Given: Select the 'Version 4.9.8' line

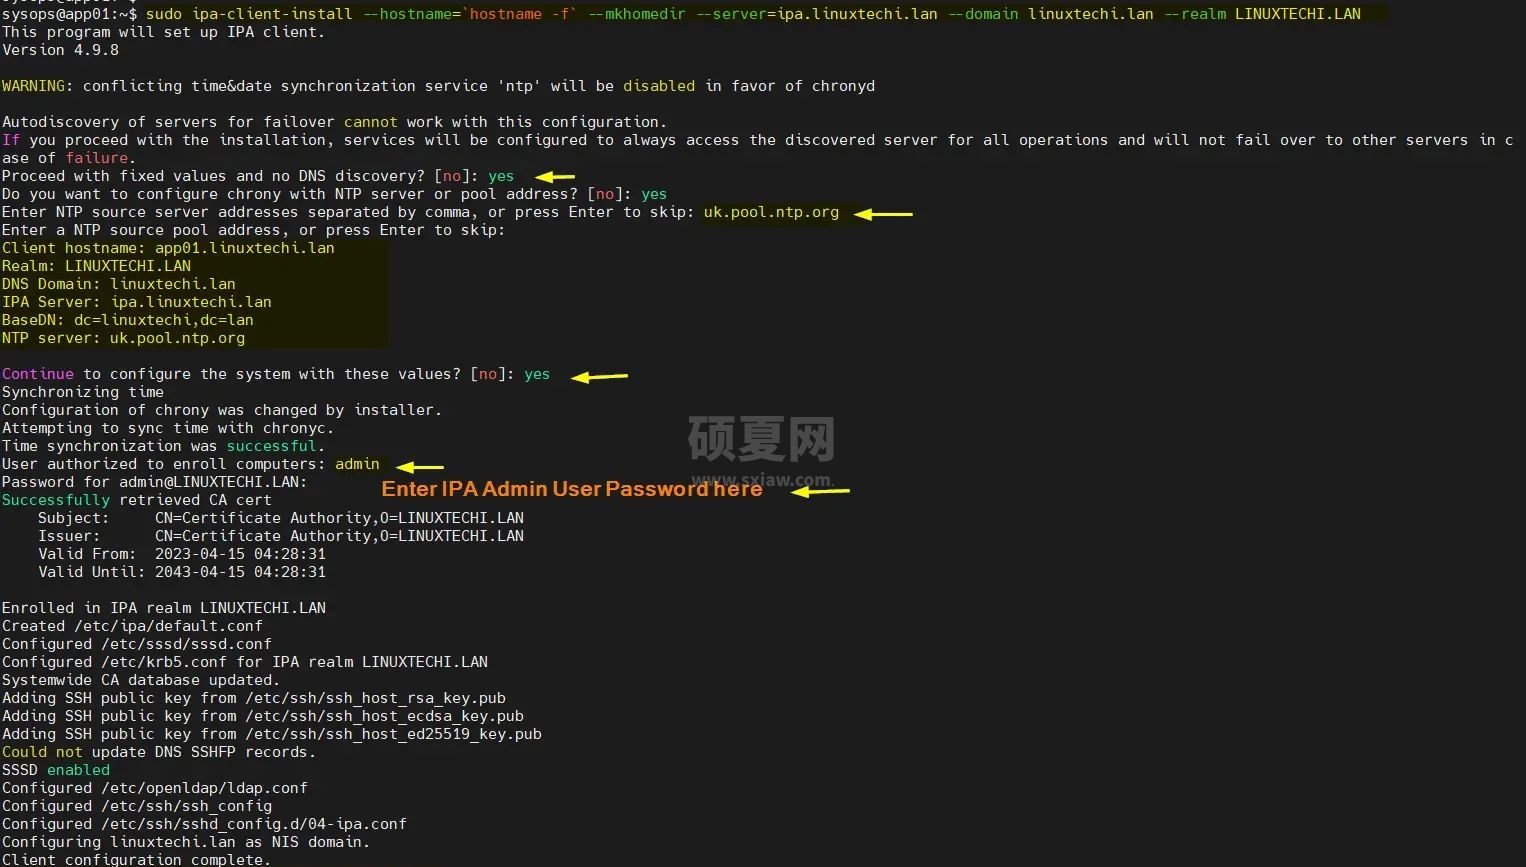Looking at the screenshot, I should click(x=60, y=50).
